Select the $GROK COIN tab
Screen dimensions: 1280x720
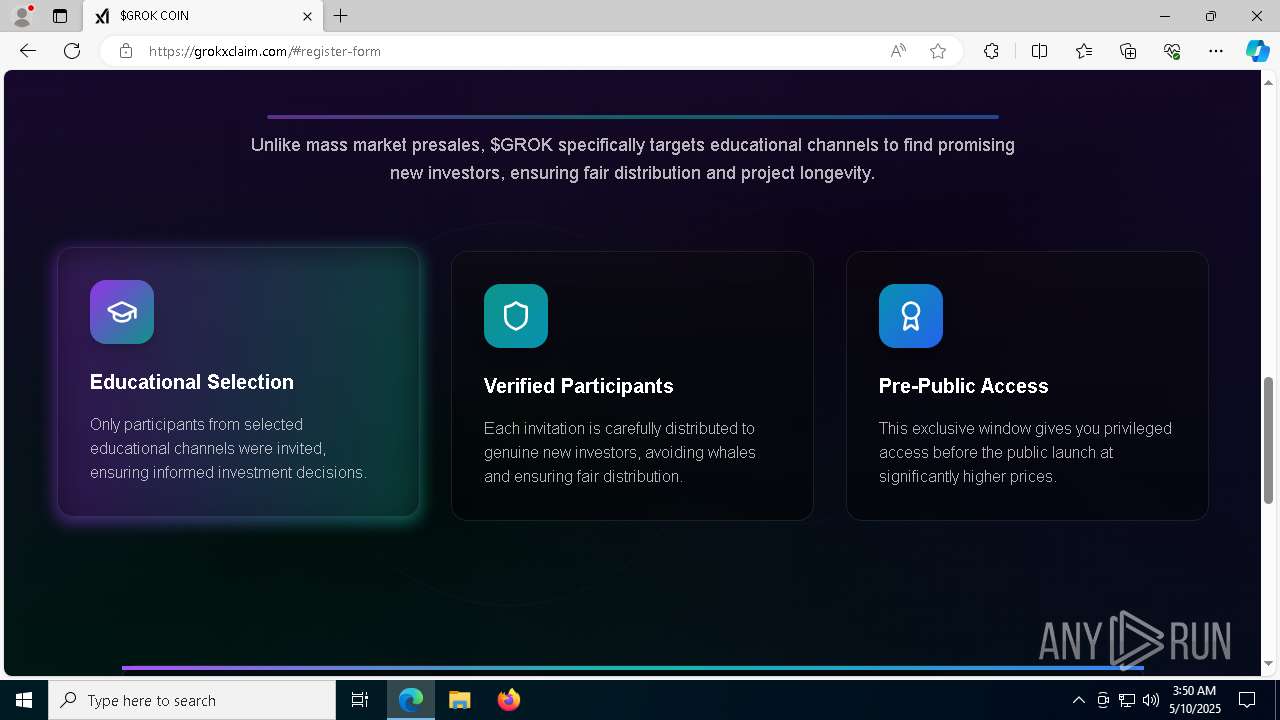[203, 16]
